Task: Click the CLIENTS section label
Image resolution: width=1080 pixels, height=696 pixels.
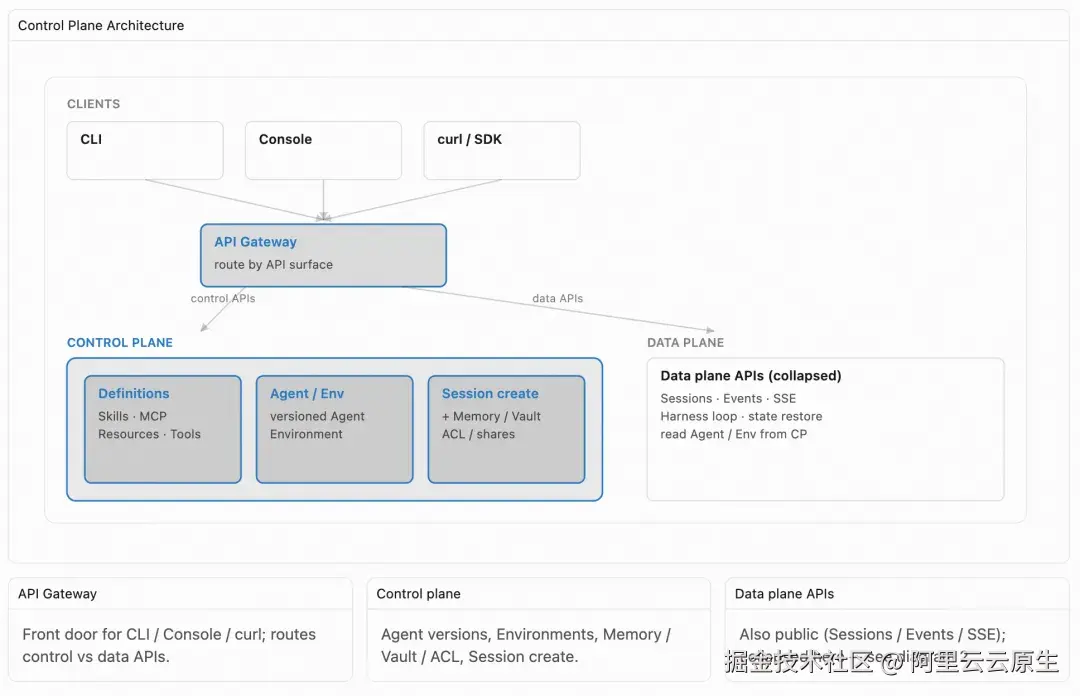Action: point(94,104)
